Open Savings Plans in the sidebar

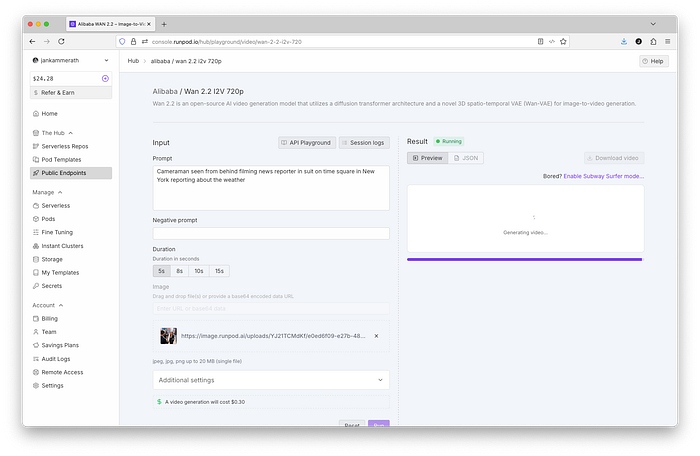(x=60, y=346)
